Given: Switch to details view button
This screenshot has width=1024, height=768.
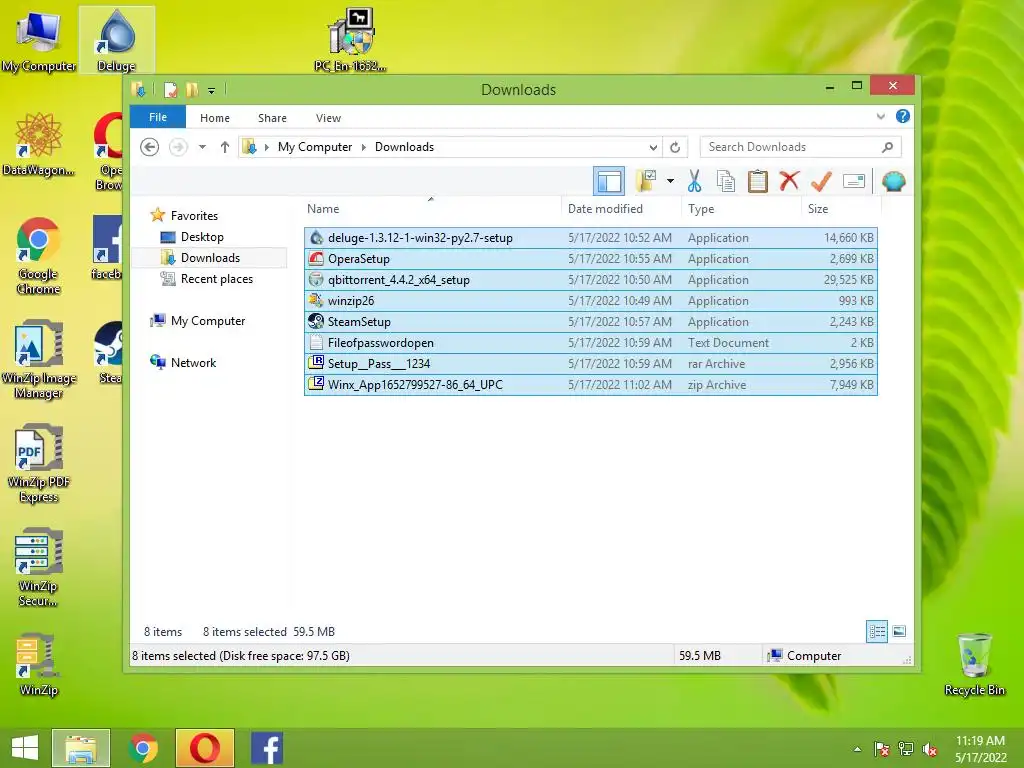Looking at the screenshot, I should [876, 632].
